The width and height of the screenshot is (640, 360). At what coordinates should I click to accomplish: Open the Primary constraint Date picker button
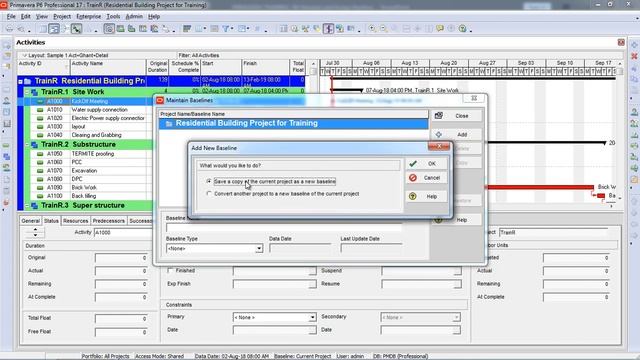coord(312,330)
